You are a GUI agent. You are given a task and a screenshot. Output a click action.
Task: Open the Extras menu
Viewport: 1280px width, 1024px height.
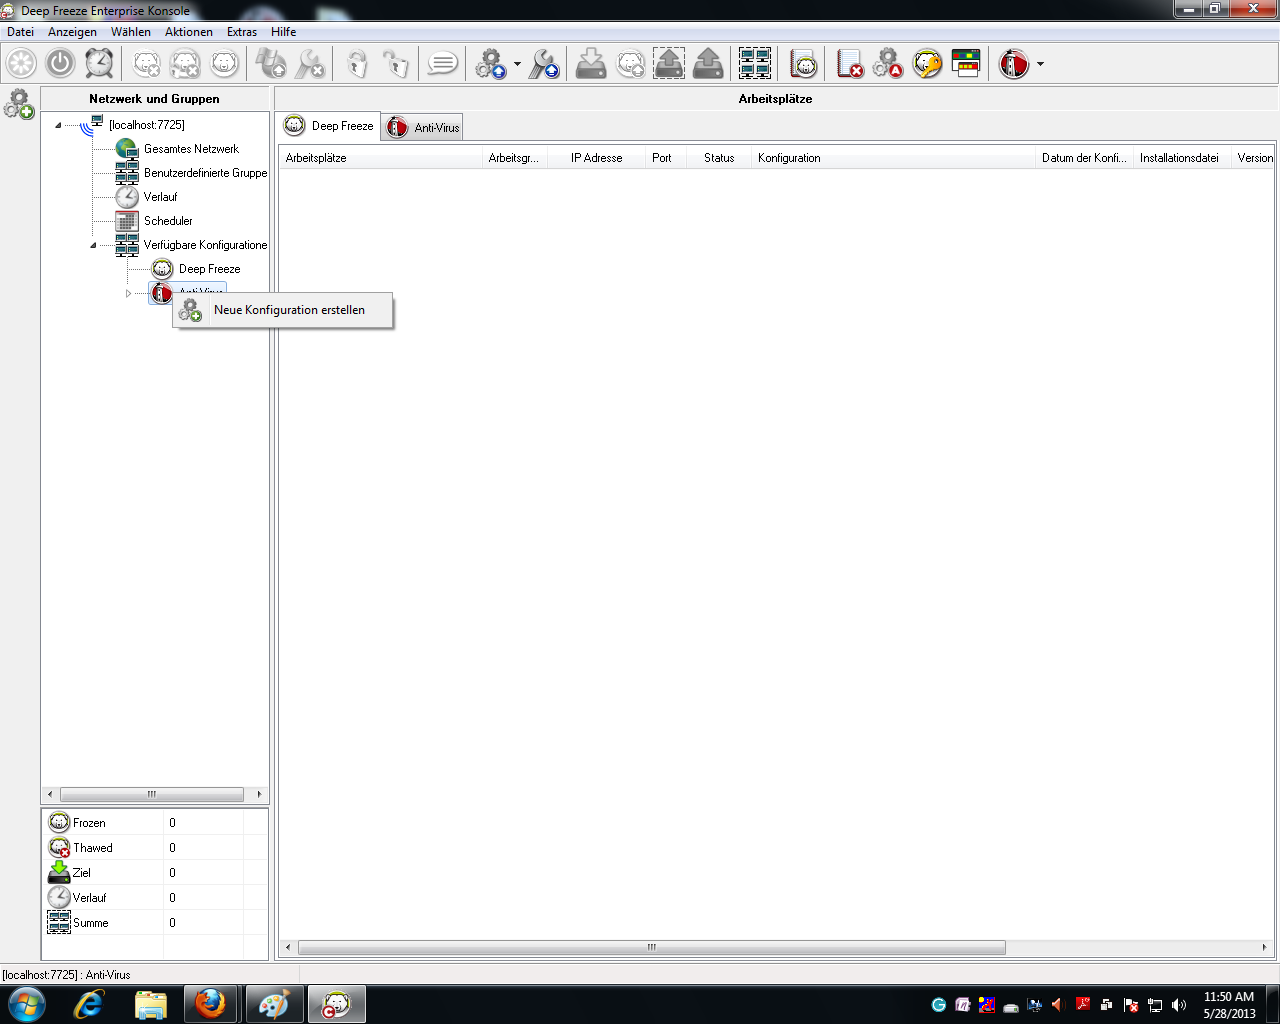point(242,32)
